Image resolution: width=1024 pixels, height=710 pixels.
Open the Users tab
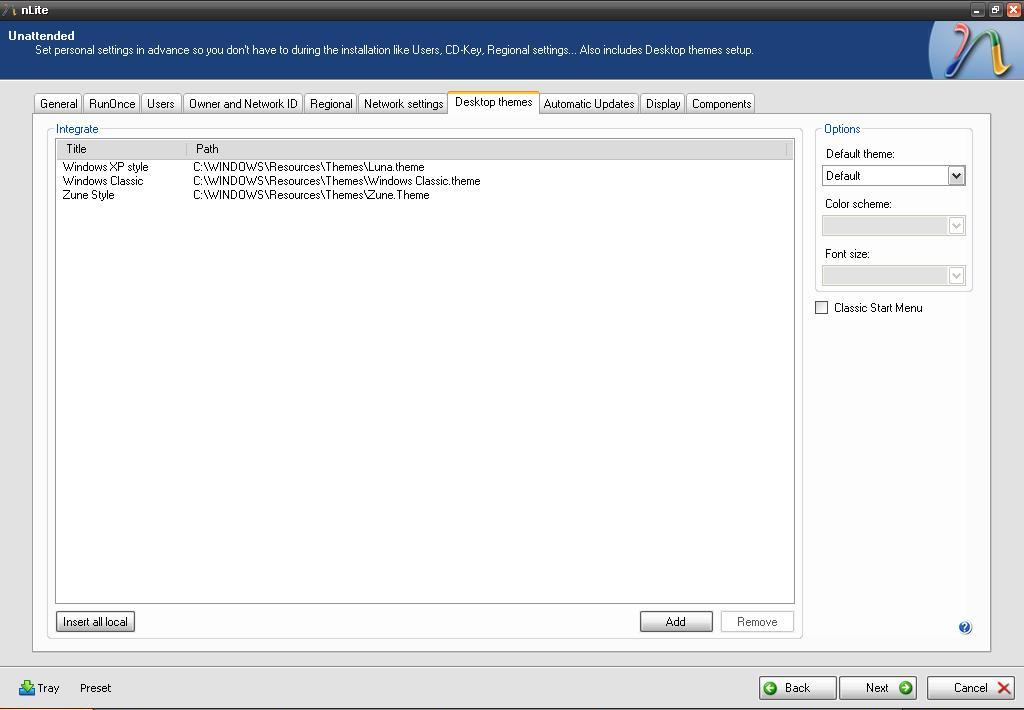click(161, 104)
